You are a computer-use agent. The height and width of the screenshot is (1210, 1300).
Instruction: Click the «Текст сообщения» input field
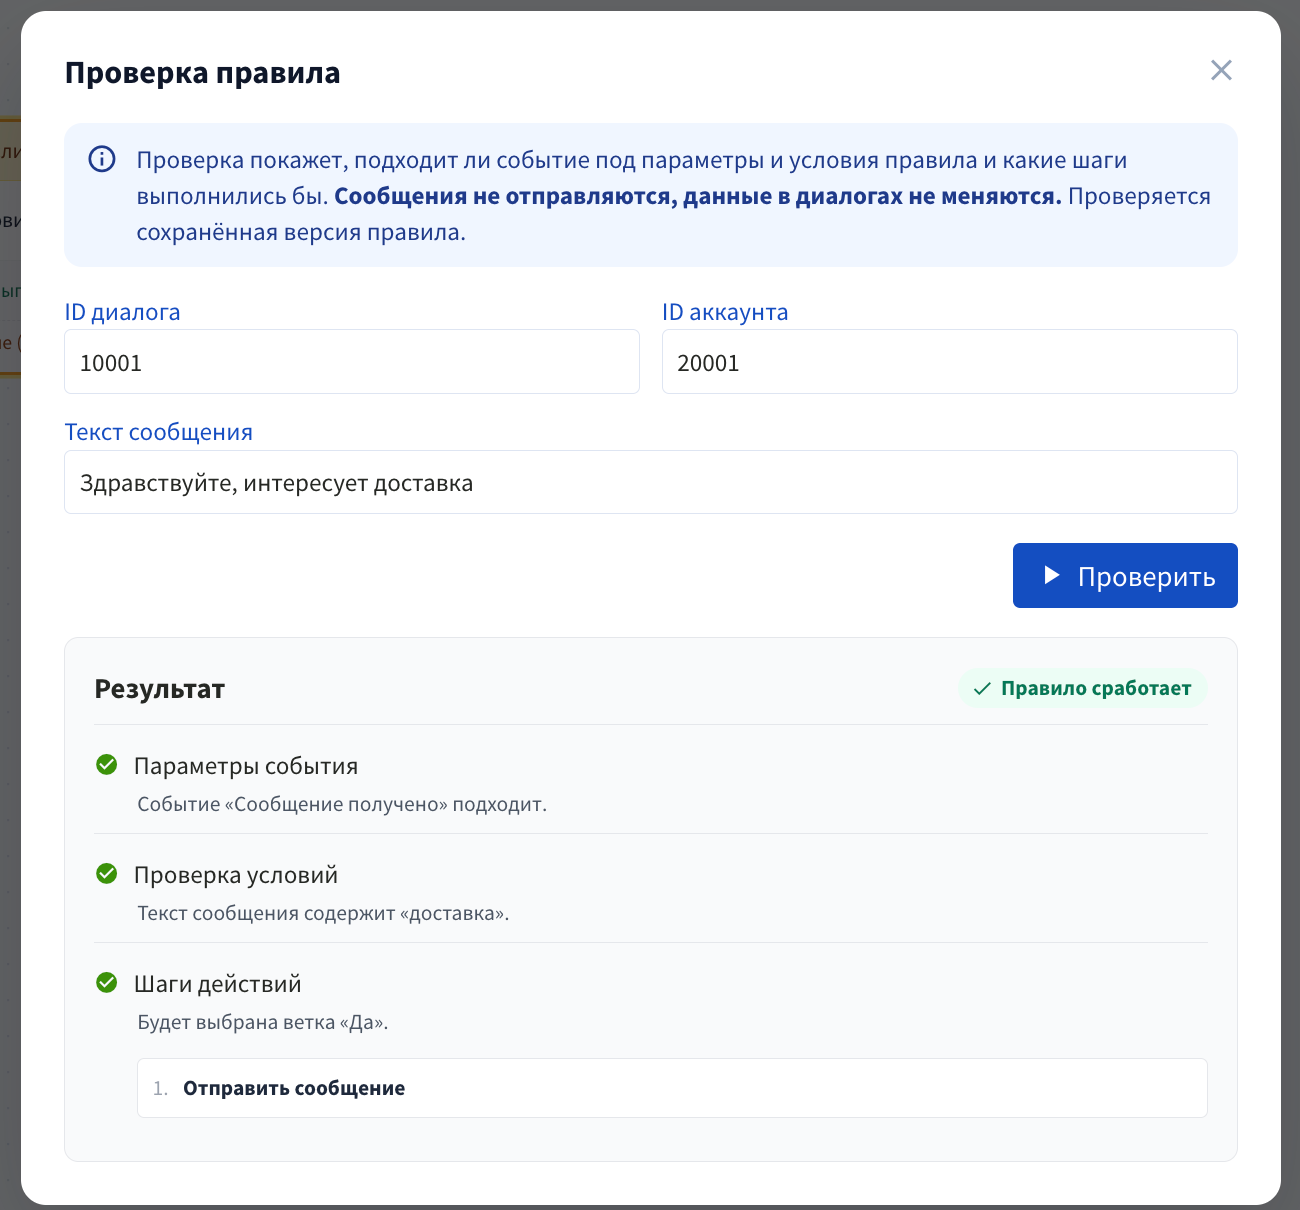point(651,482)
